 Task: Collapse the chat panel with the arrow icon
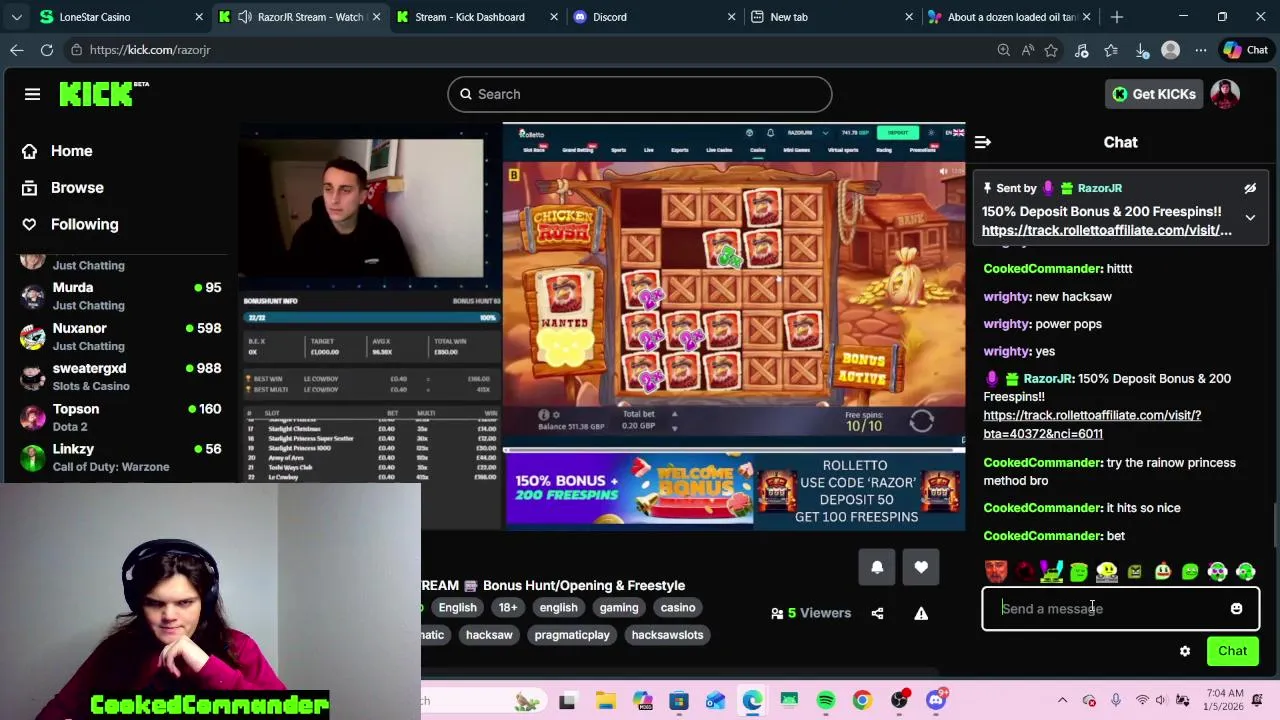click(982, 142)
